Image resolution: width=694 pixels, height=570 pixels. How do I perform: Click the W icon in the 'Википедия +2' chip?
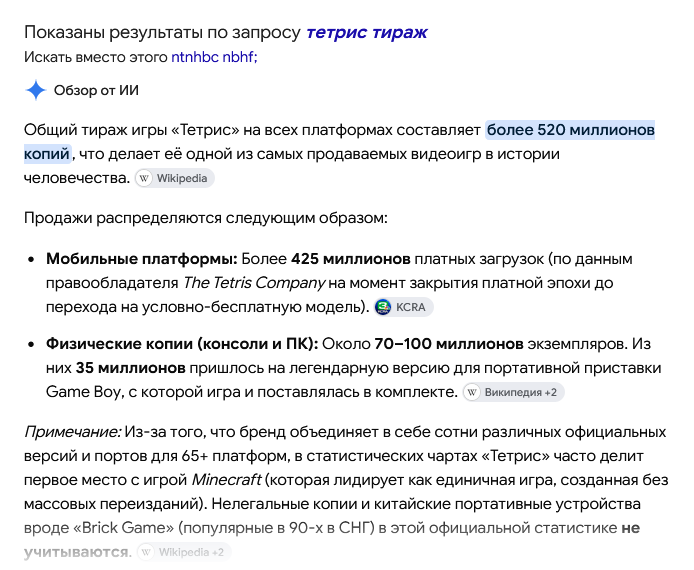[472, 393]
